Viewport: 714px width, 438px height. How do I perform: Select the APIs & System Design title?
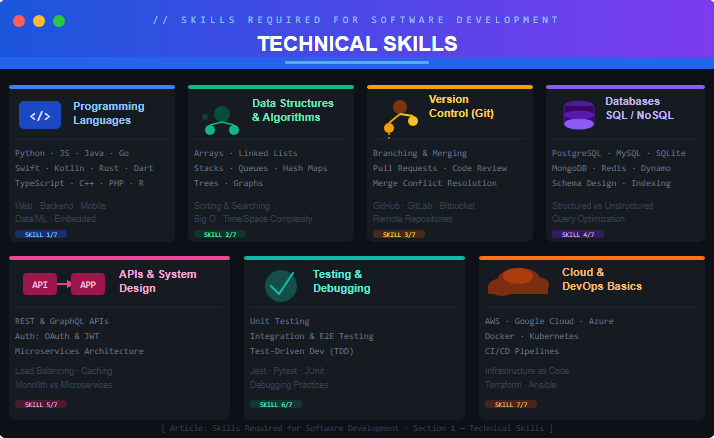coord(158,281)
